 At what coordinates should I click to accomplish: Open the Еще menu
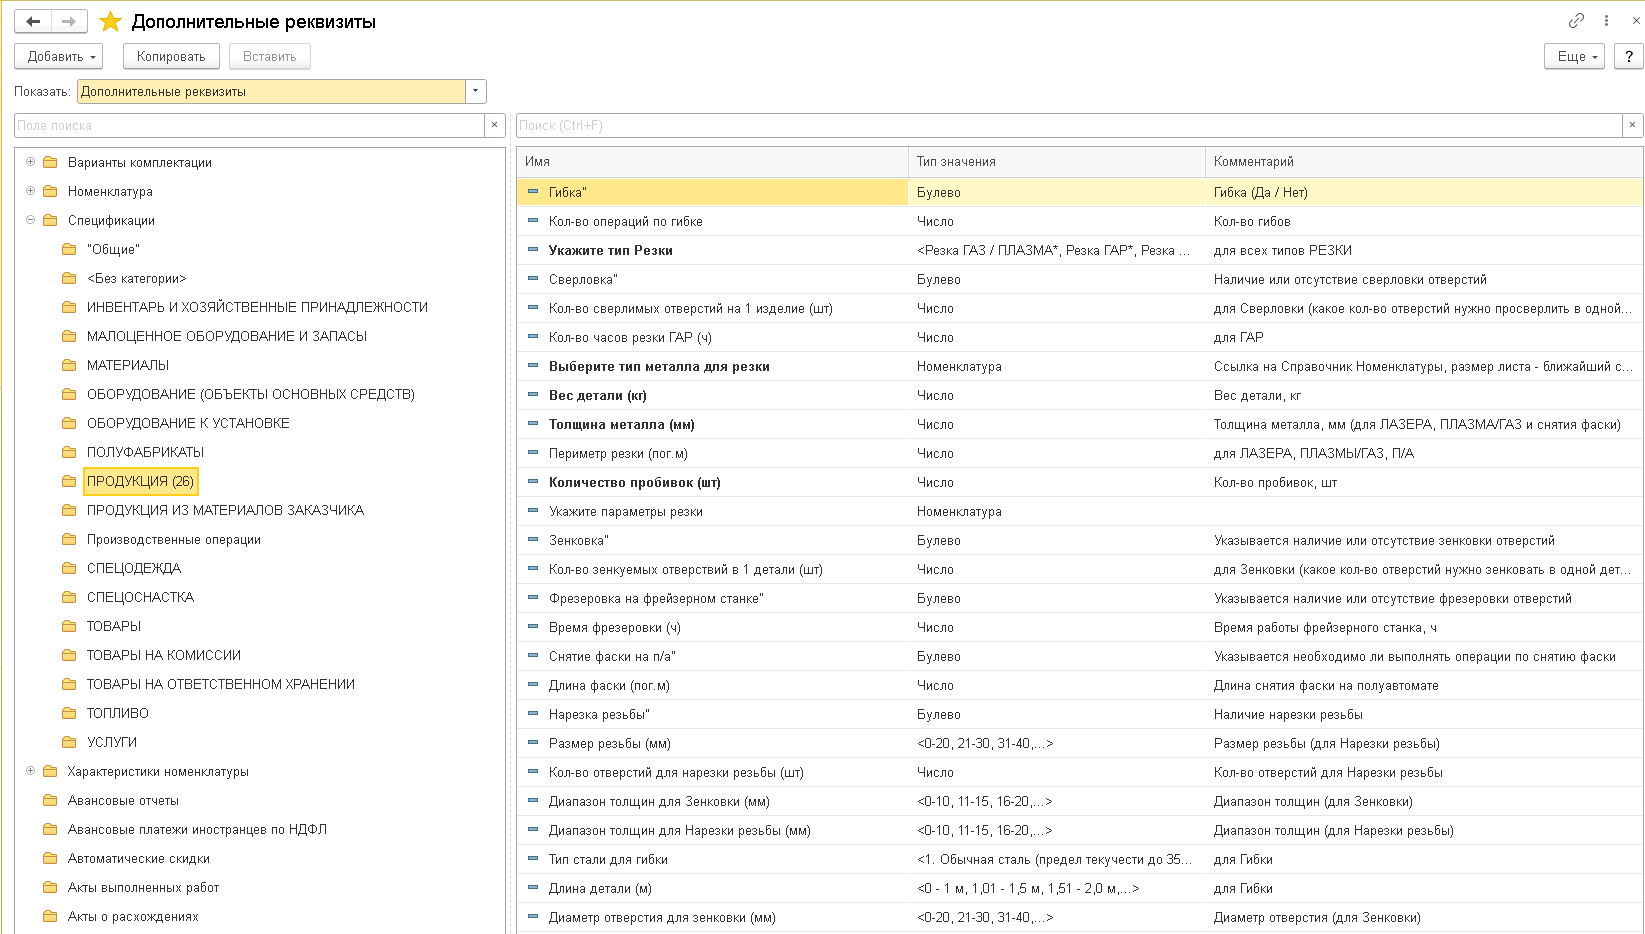(x=1574, y=56)
